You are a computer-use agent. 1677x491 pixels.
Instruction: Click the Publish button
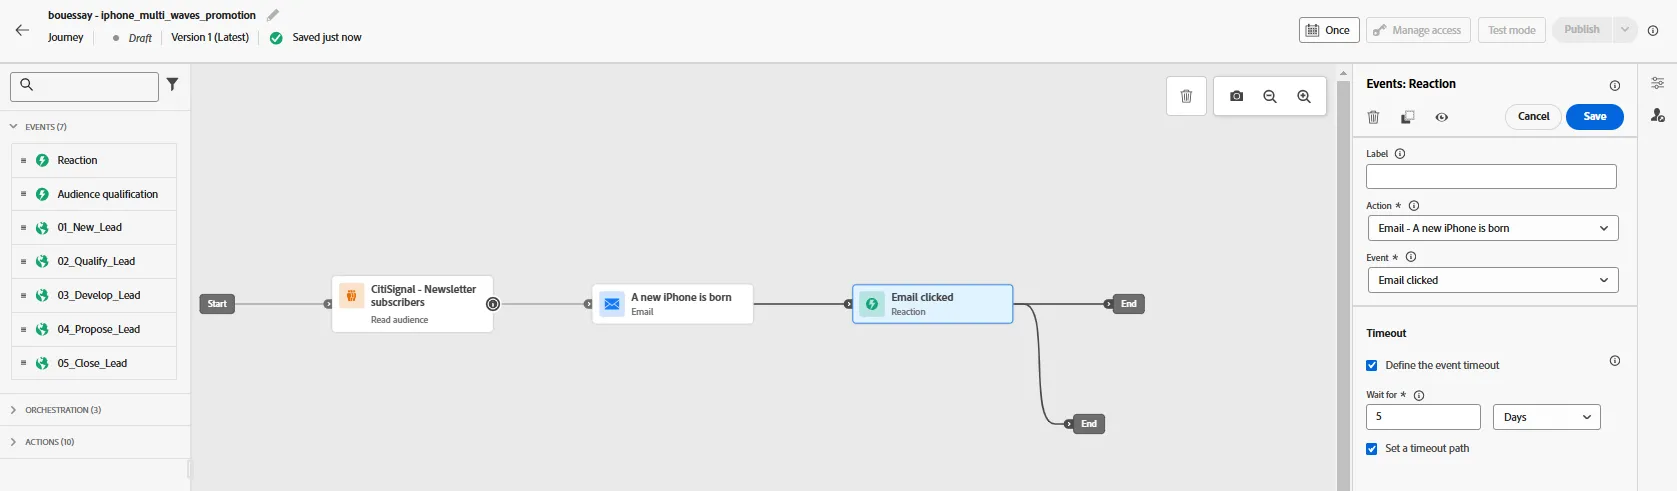[1582, 29]
